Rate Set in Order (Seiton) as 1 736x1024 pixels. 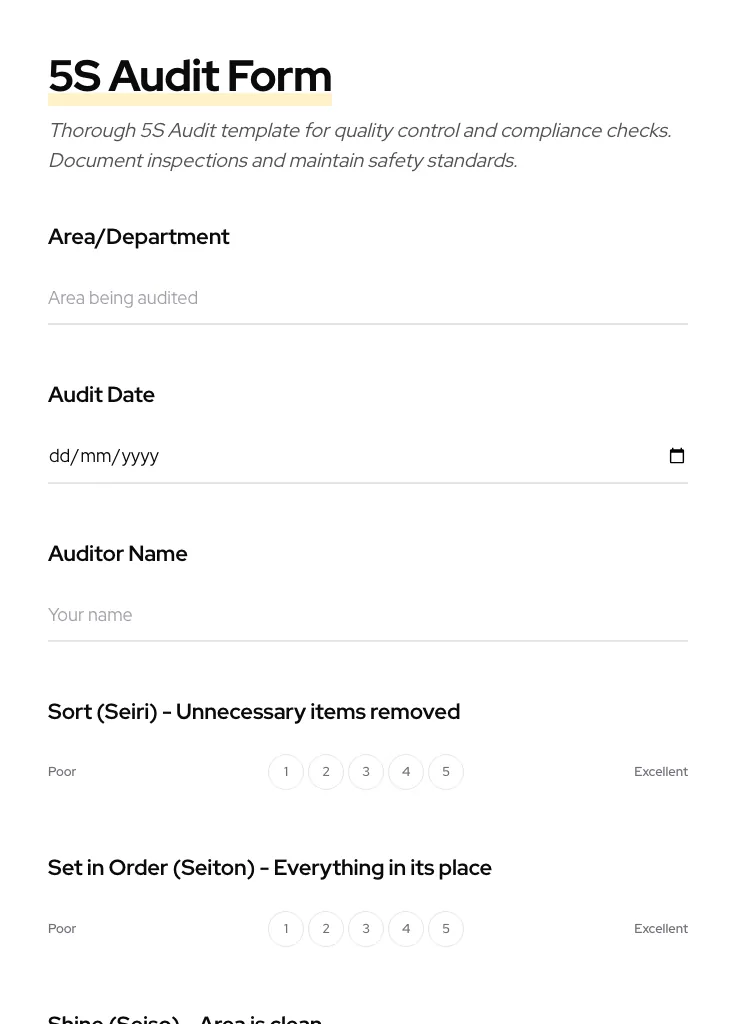[286, 928]
